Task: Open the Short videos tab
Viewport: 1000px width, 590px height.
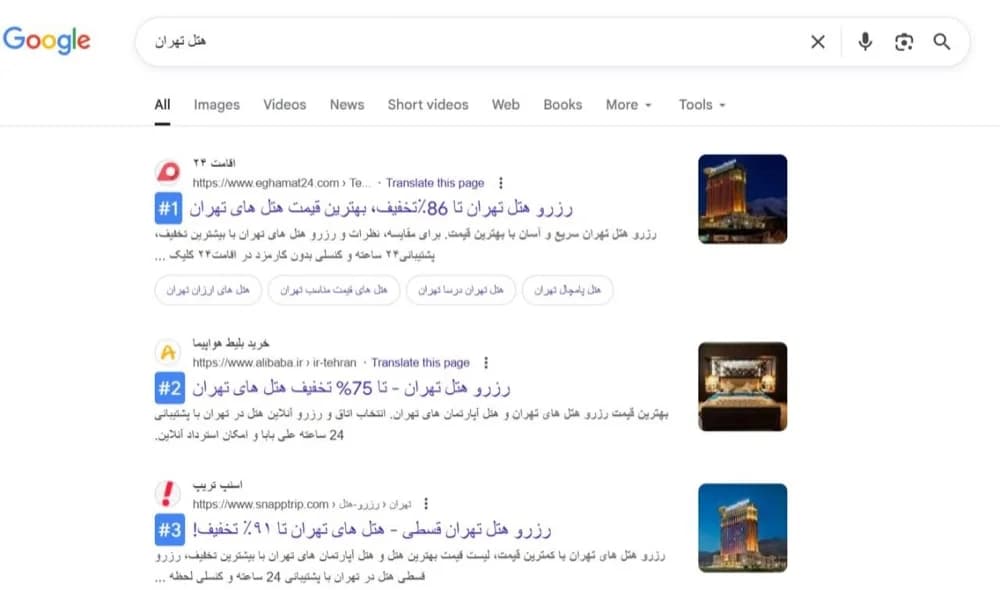Action: click(x=428, y=105)
